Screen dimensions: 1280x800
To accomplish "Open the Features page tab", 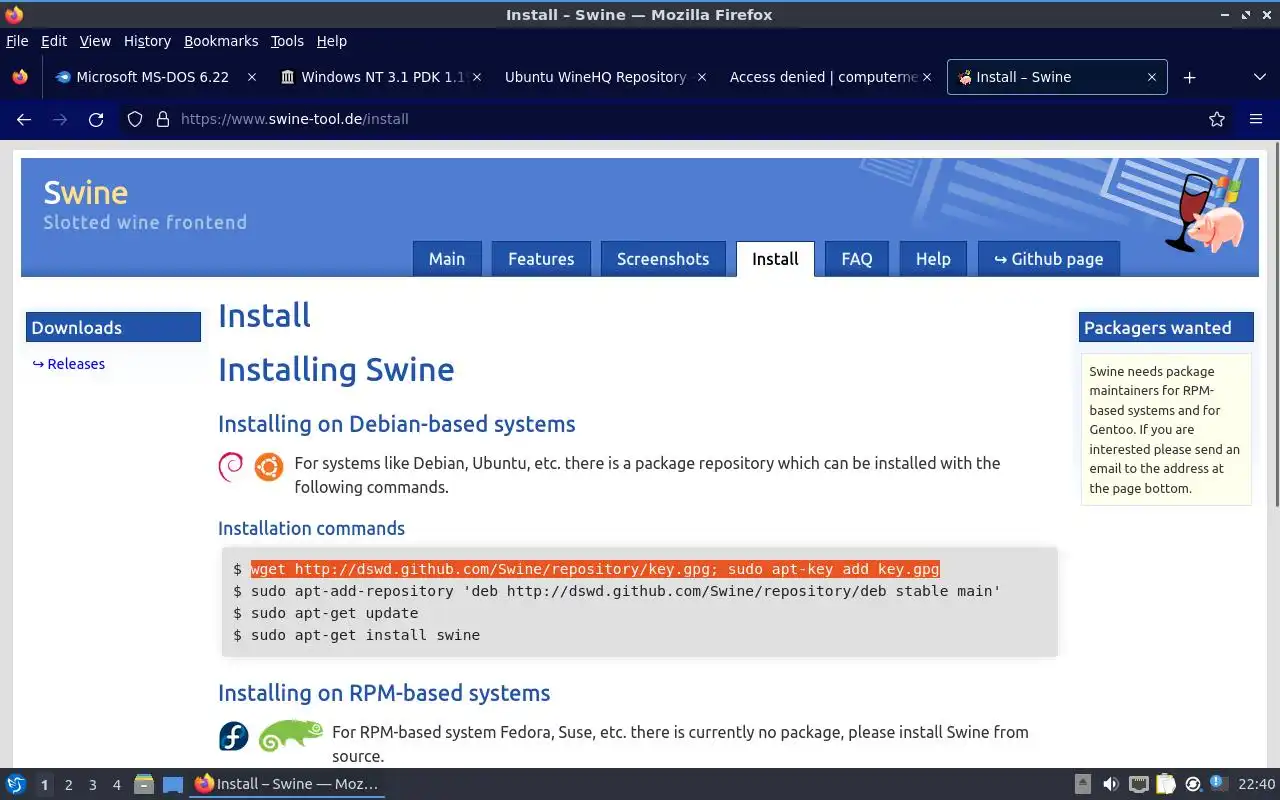I will [541, 259].
